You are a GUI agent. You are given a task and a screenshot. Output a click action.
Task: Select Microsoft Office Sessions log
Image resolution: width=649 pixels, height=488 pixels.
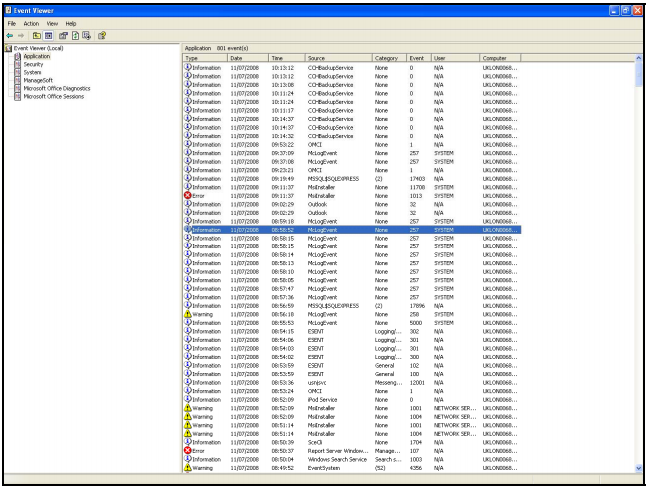(53, 96)
